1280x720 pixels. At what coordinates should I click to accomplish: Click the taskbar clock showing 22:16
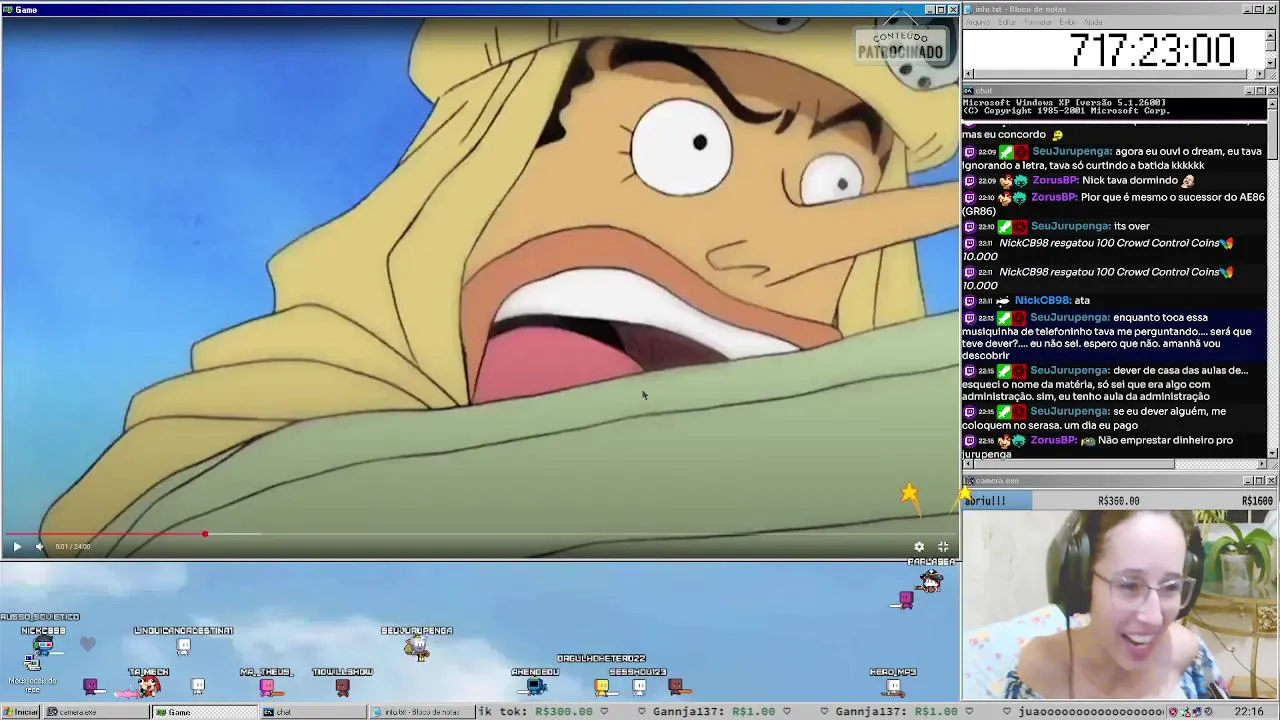pos(1249,712)
